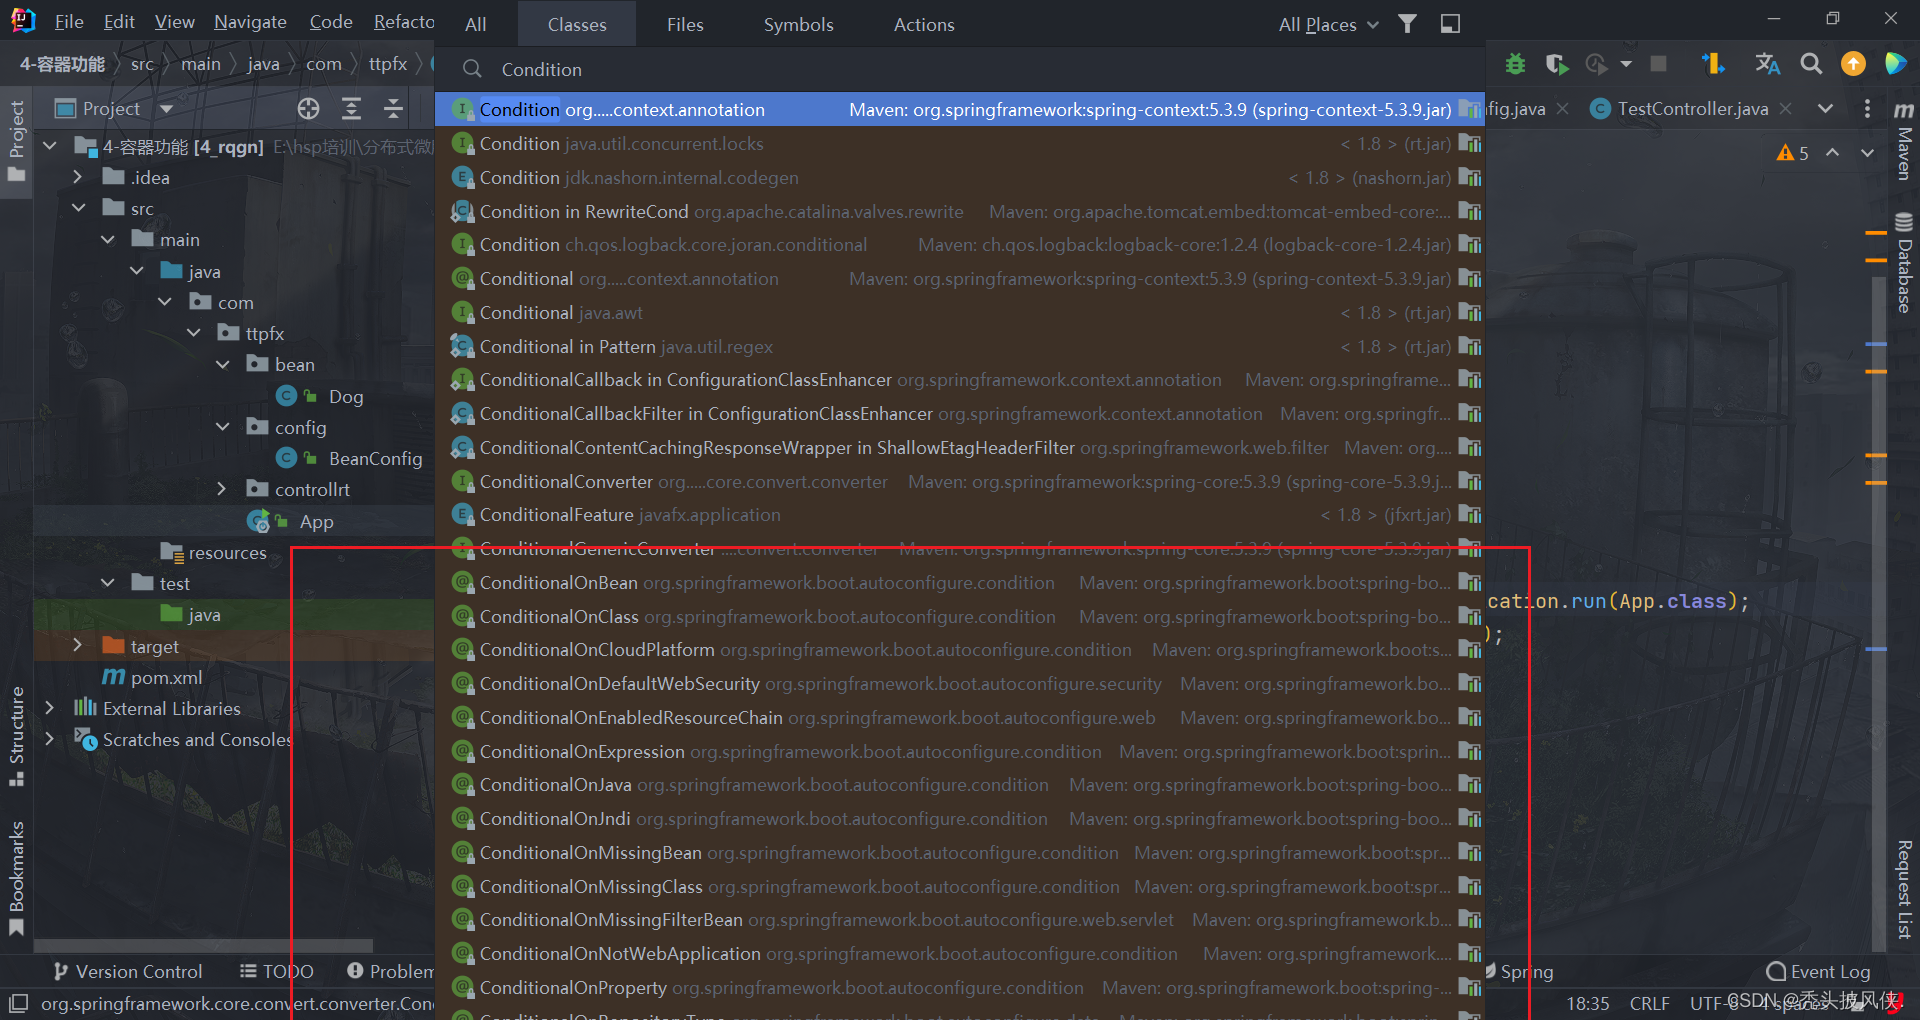Viewport: 1920px width, 1020px height.
Task: Show hidden editor tabs chevron
Action: coord(1825,108)
